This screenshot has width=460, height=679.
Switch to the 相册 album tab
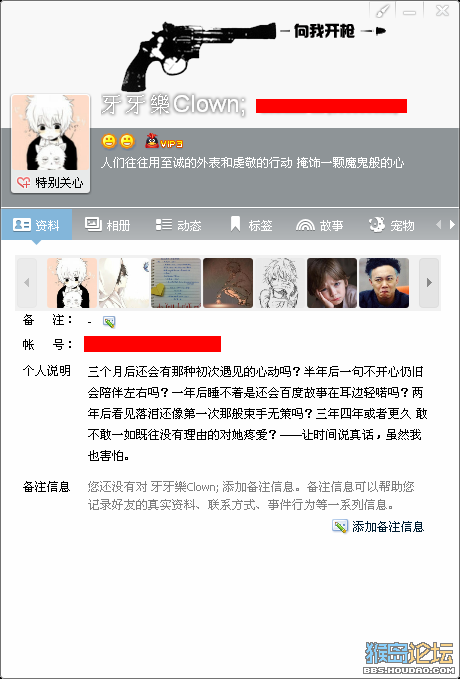click(107, 225)
